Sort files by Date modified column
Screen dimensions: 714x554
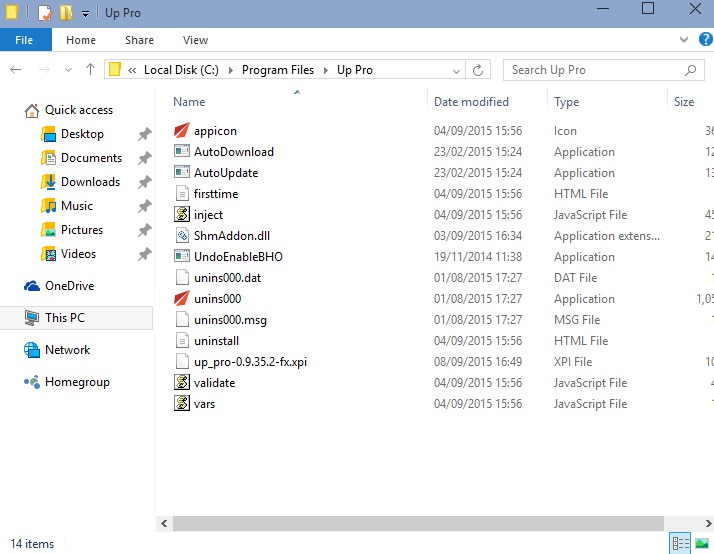pos(471,102)
